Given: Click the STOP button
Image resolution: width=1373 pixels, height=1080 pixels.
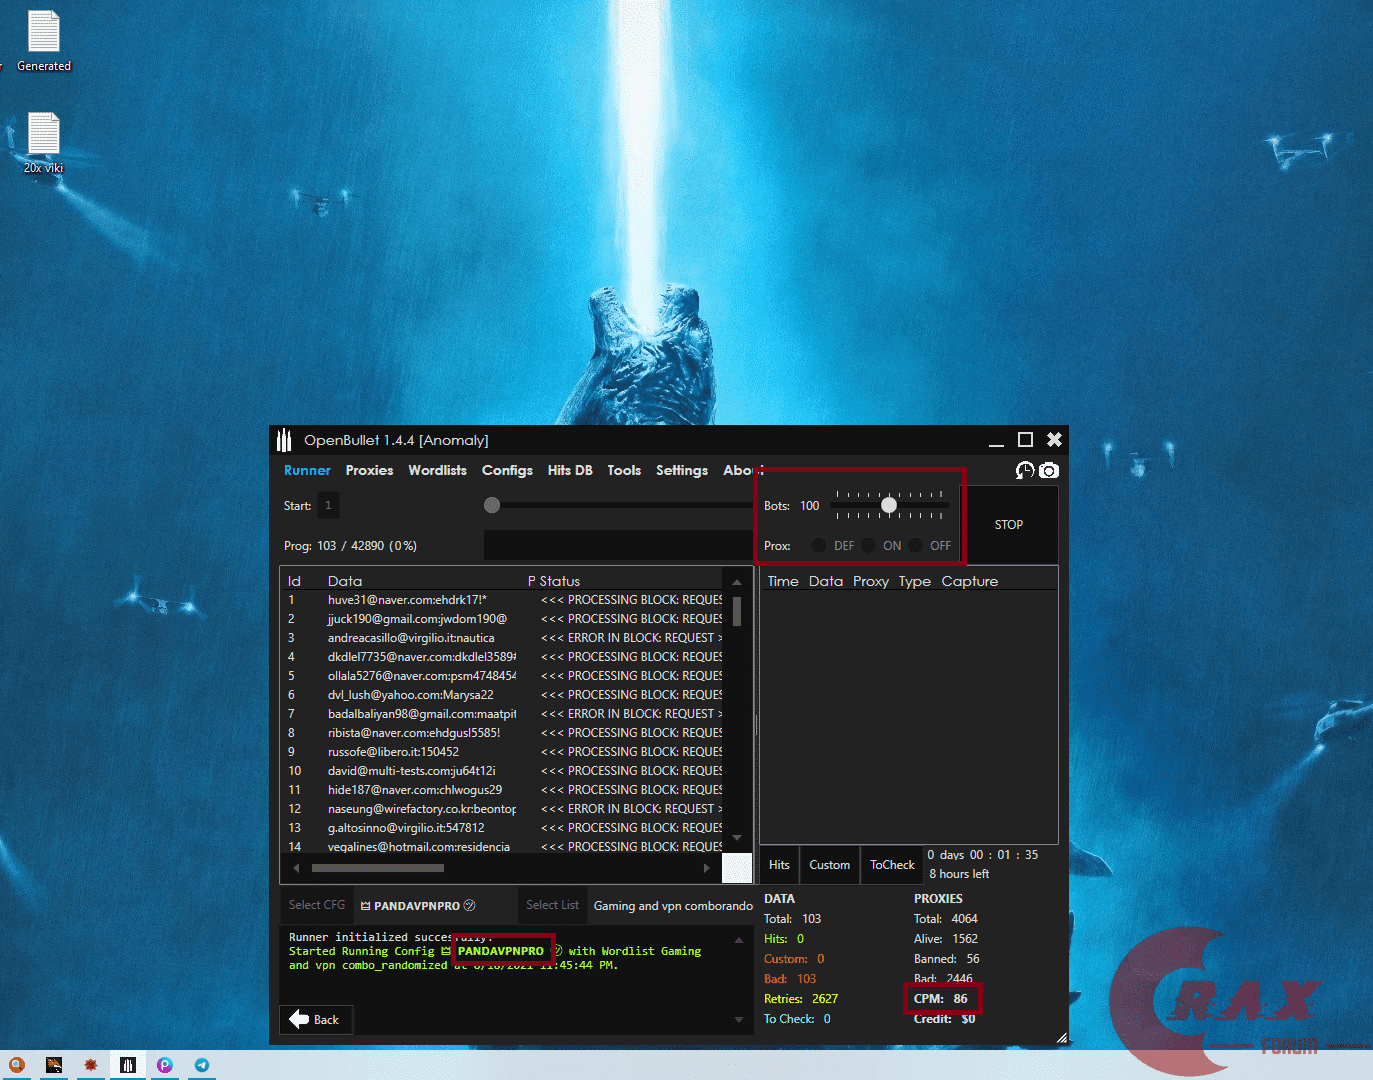Looking at the screenshot, I should pos(1008,524).
